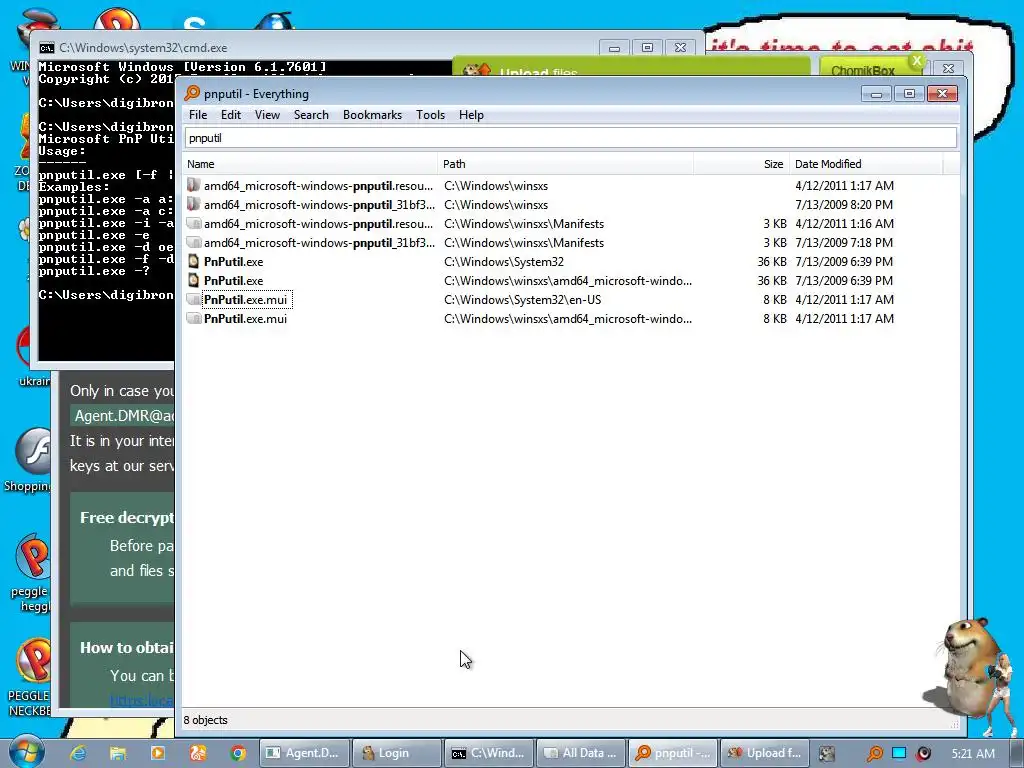Click the date 7/13/2009 7:18 PM
This screenshot has width=1024, height=768.
844,243
